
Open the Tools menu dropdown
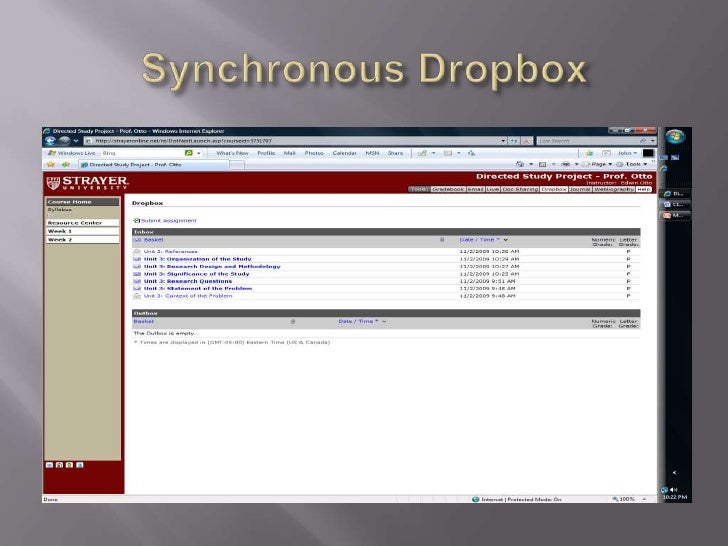pos(631,164)
